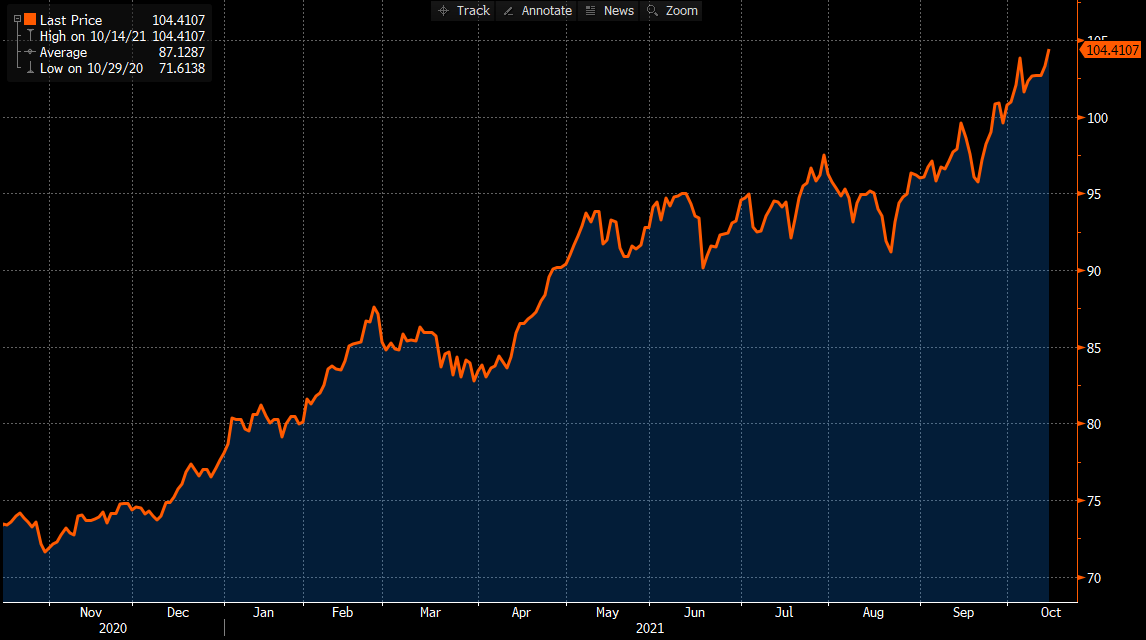
Task: Click the Zoom magnifier icon
Action: coord(653,10)
